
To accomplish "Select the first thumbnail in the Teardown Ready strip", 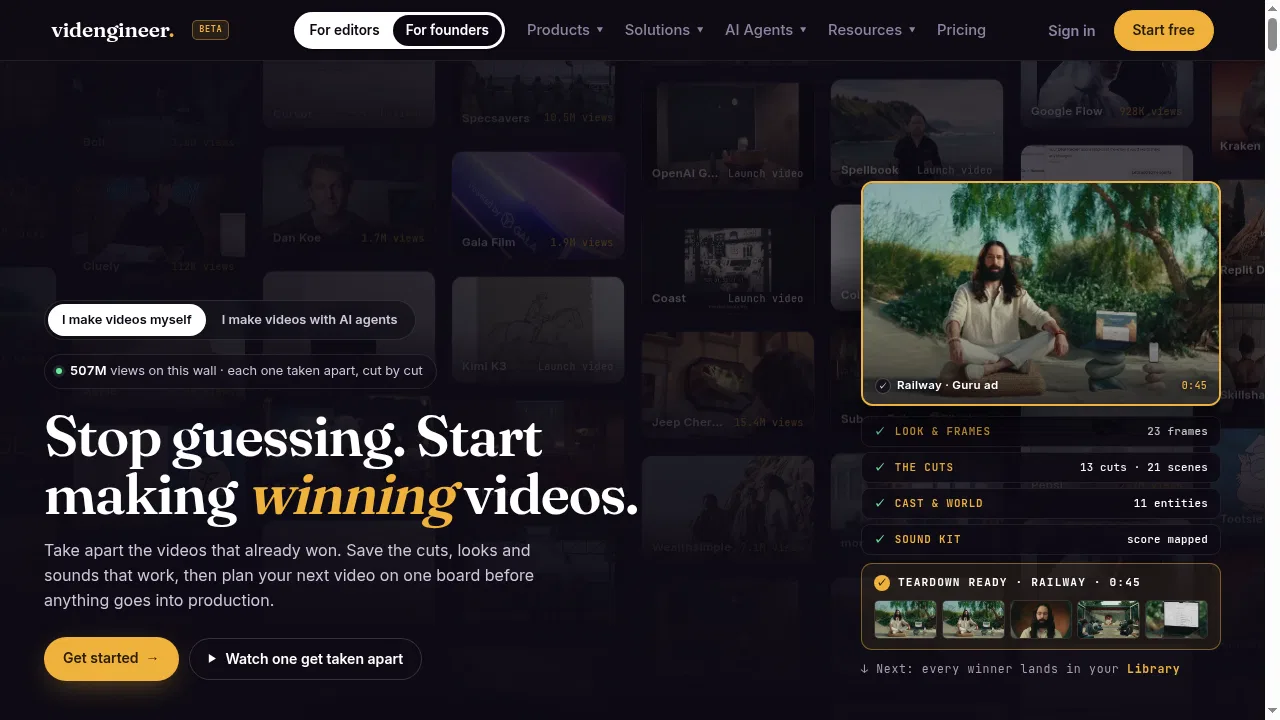I will tap(906, 619).
